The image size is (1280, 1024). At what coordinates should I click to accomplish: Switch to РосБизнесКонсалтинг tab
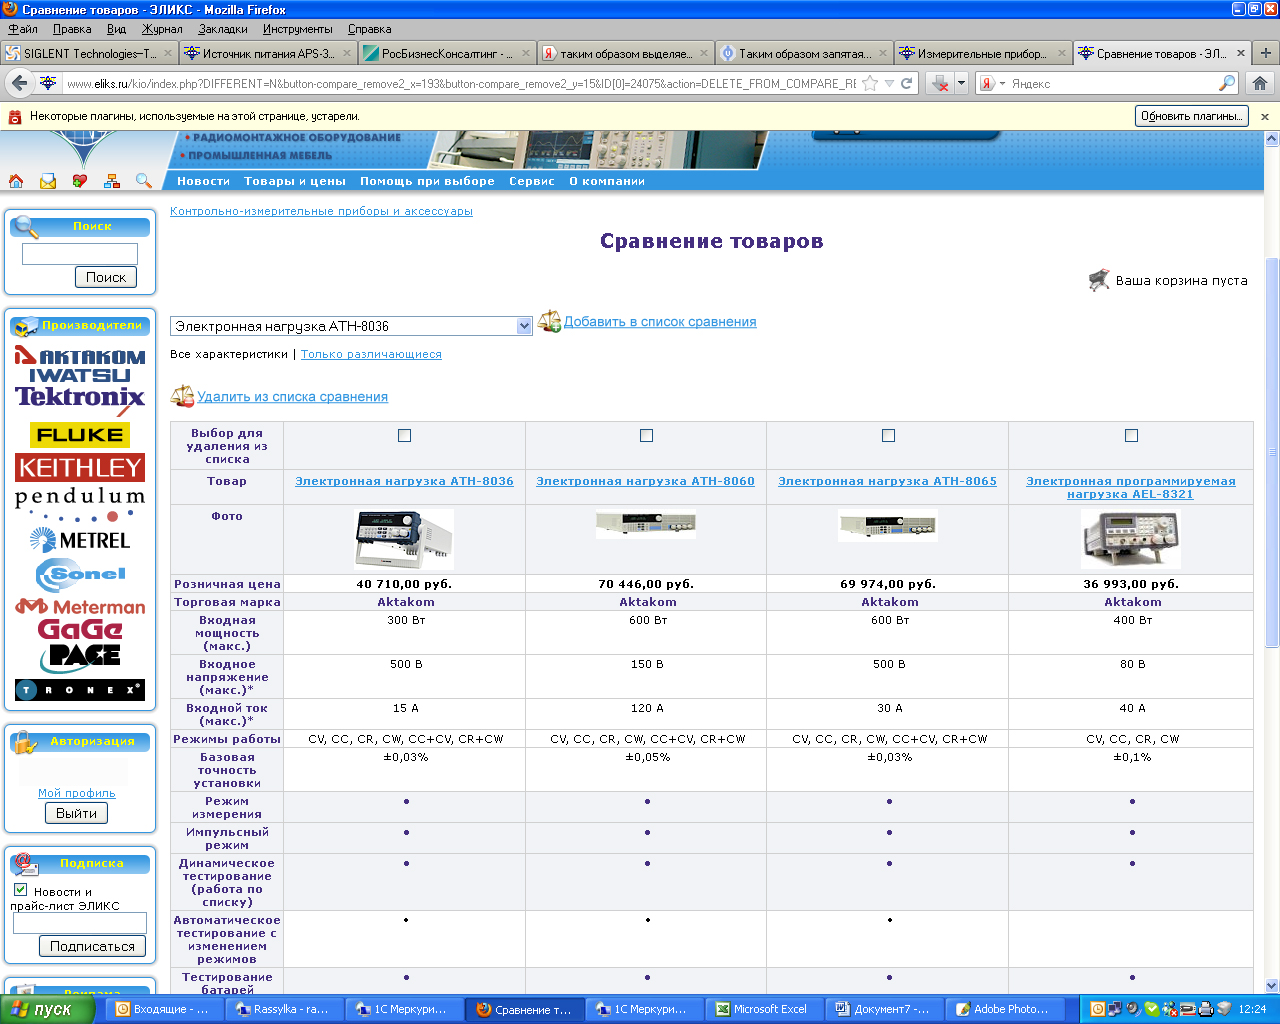(x=446, y=53)
